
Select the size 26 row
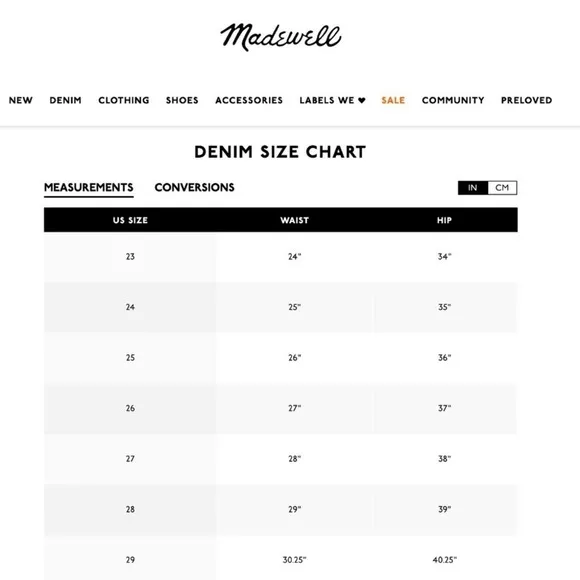click(280, 408)
